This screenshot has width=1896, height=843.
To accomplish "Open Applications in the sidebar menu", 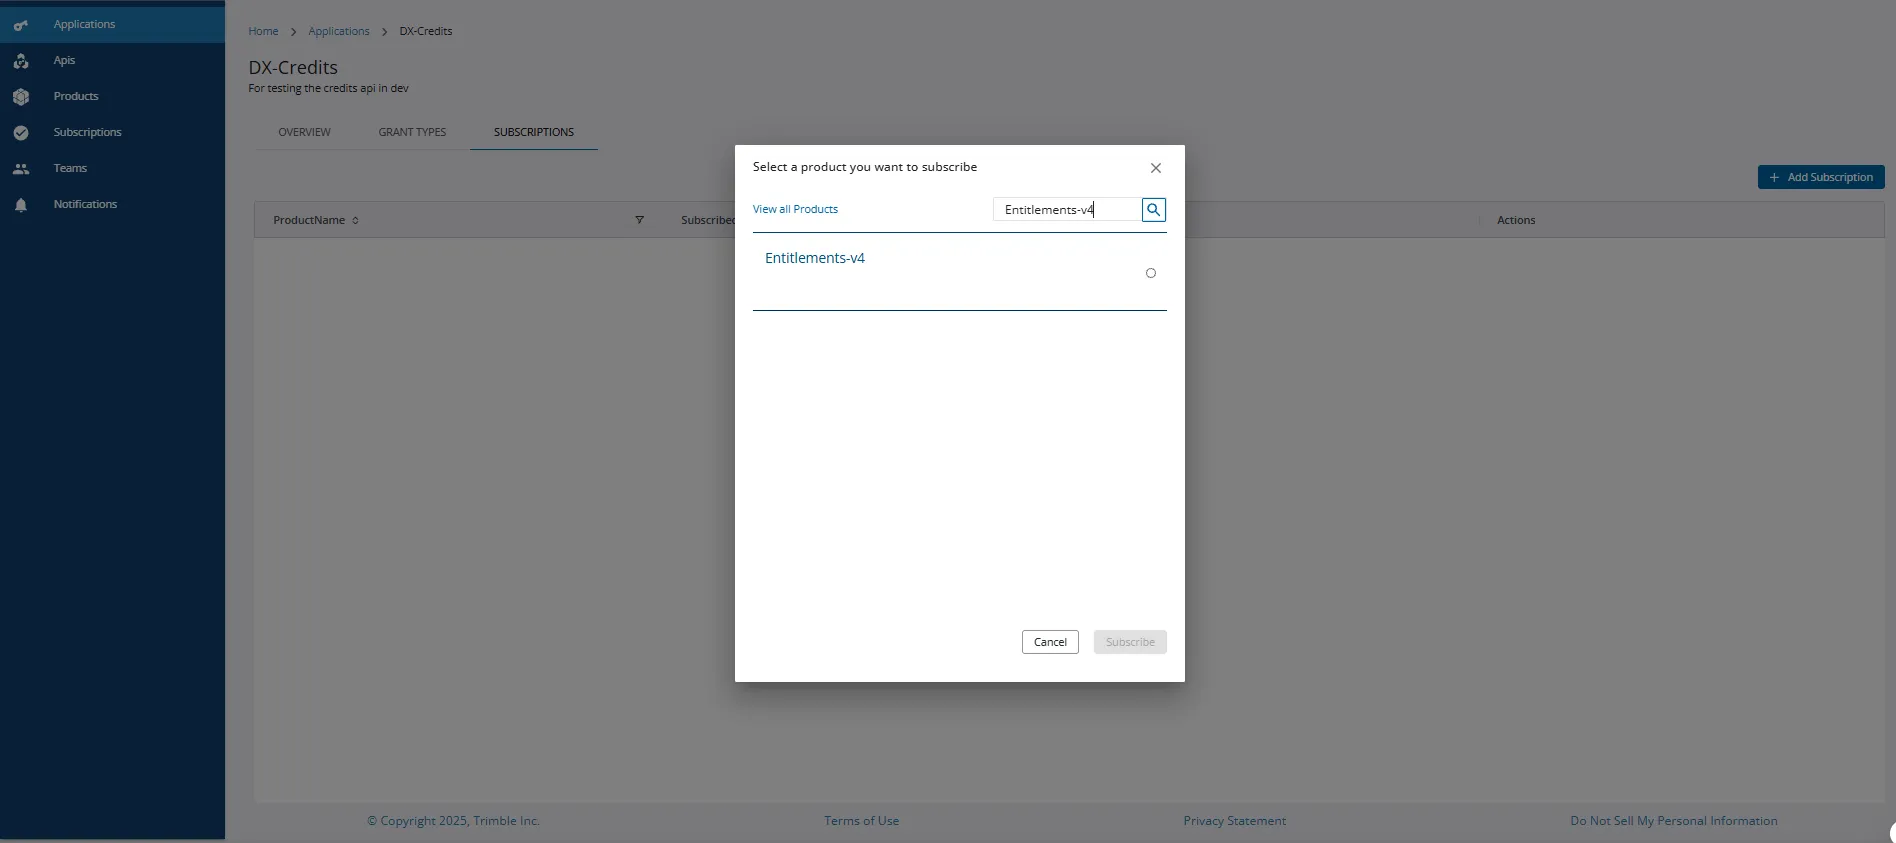I will point(112,24).
